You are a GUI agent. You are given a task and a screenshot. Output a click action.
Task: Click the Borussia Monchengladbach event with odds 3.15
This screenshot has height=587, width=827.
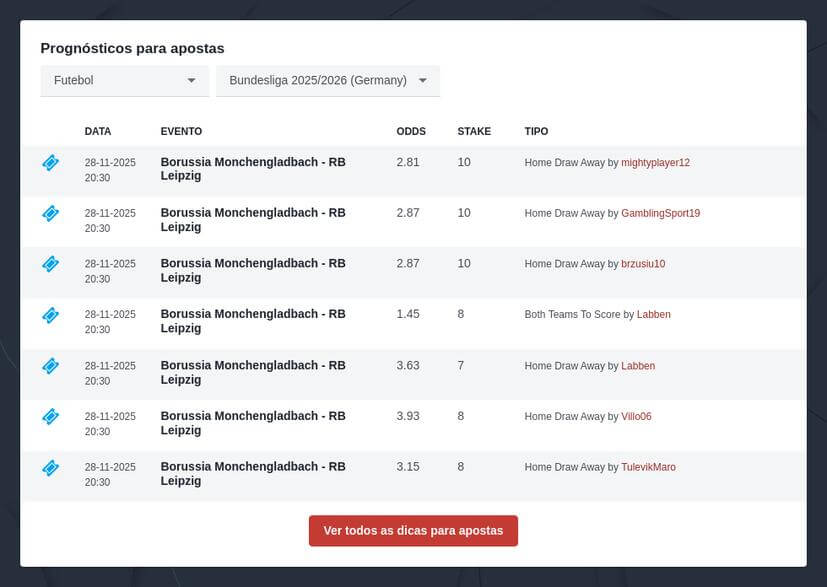(253, 473)
